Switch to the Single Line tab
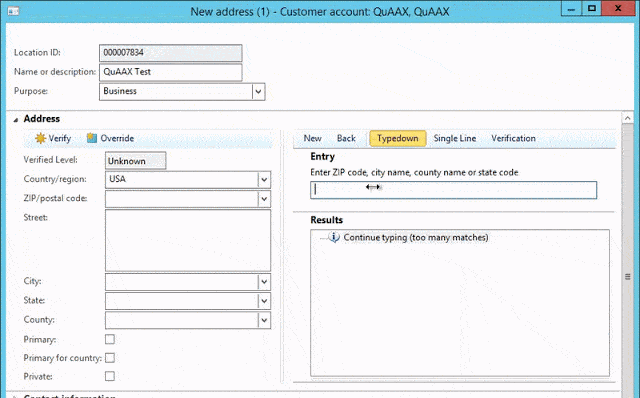The image size is (640, 398). 455,138
